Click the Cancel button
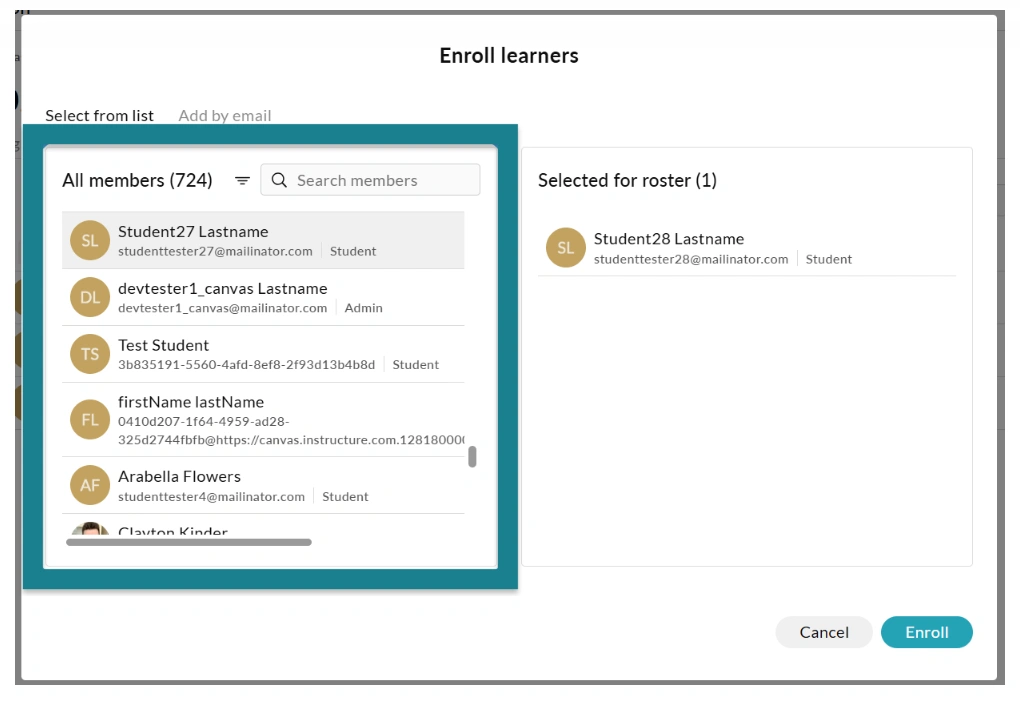1020x702 pixels. [824, 632]
